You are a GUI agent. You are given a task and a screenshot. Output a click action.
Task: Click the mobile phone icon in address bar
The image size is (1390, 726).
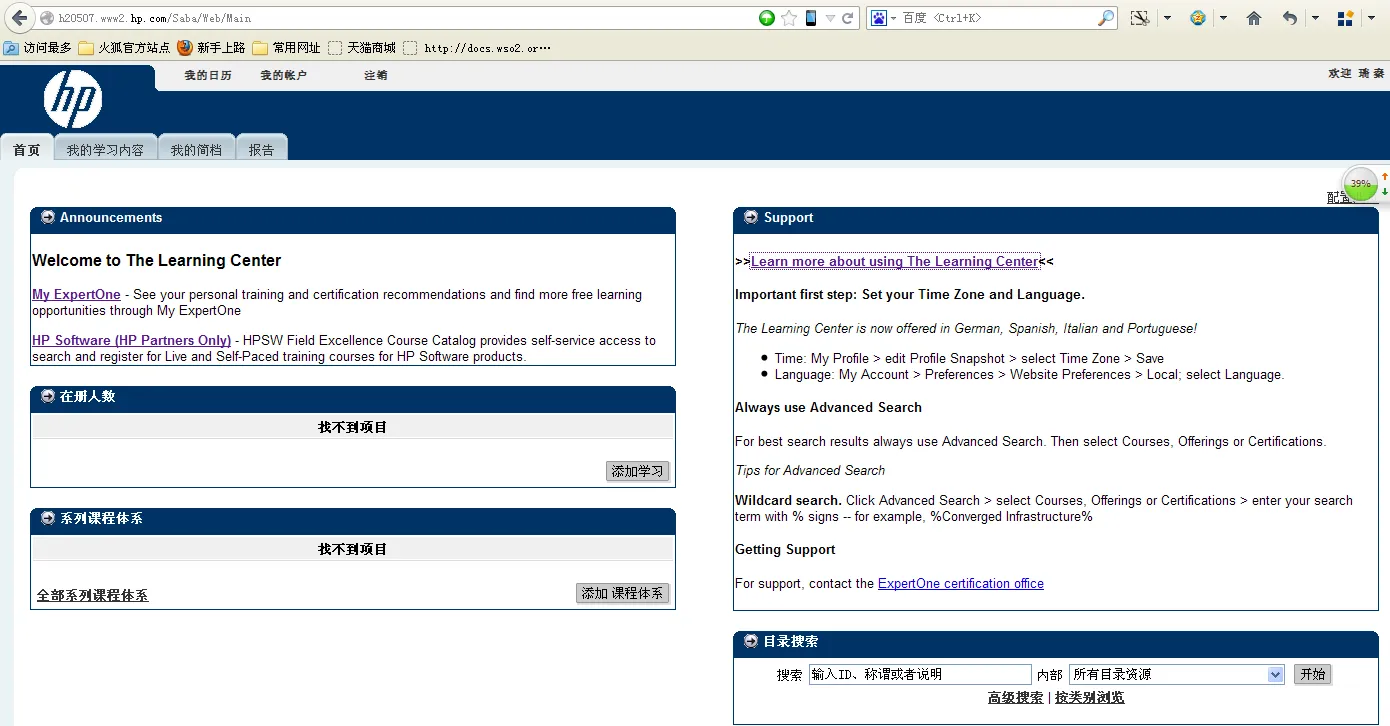[811, 18]
